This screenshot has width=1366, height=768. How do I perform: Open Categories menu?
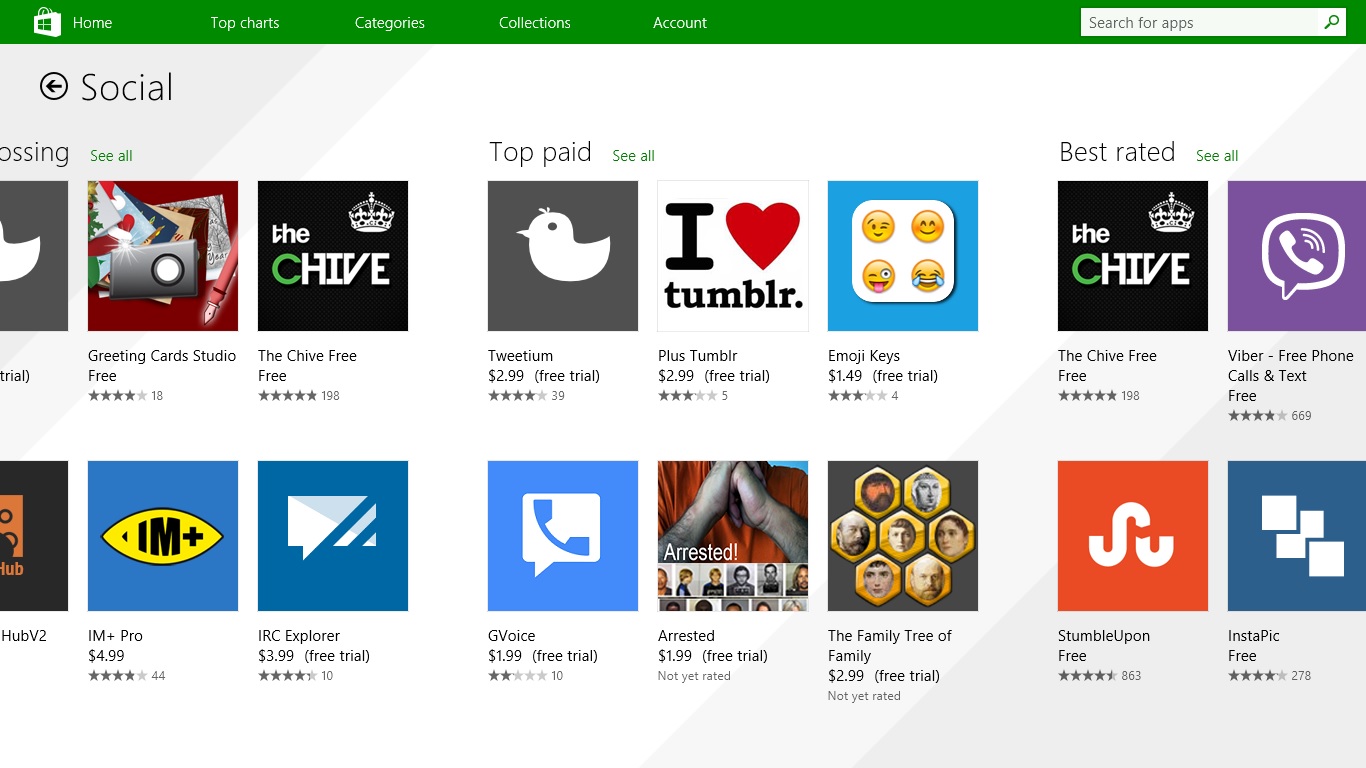[x=390, y=22]
